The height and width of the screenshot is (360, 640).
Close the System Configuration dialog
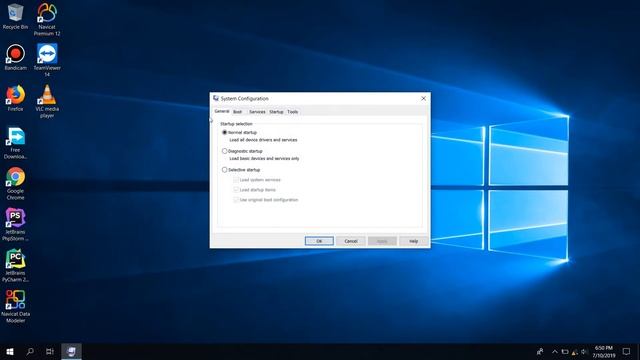point(423,98)
